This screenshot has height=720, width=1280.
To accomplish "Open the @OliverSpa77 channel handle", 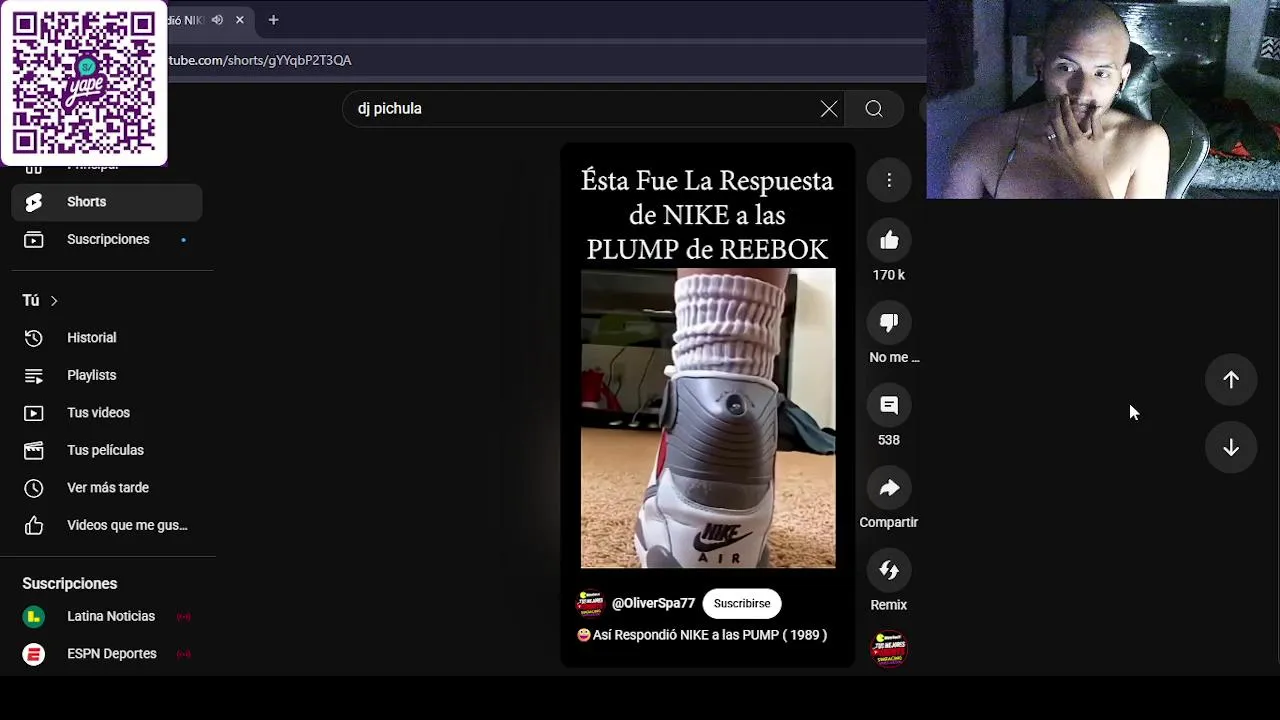I will 653,604.
